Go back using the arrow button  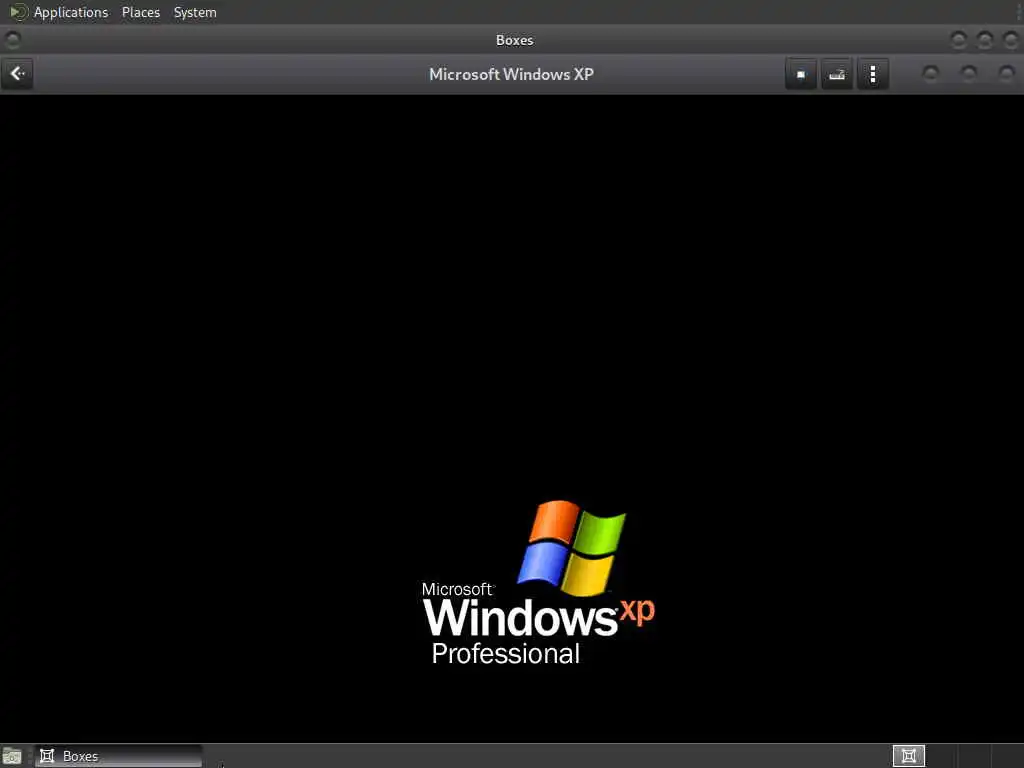[18, 74]
